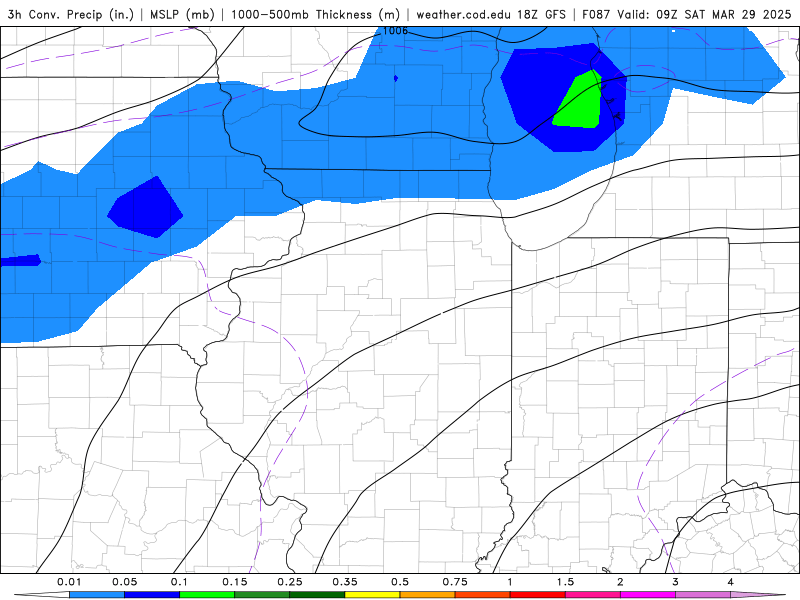Click the legend value 0.35
The image size is (800, 600).
click(345, 582)
